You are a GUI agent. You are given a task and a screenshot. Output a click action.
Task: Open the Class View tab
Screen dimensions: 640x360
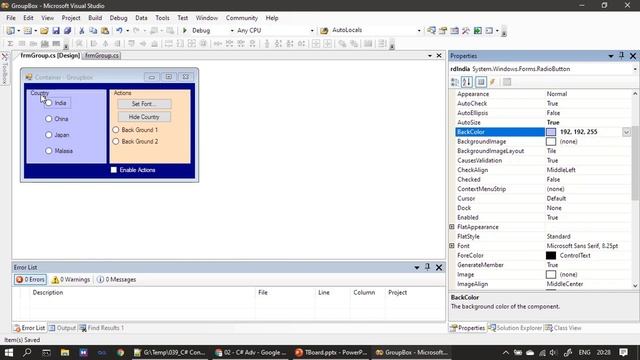coord(563,328)
